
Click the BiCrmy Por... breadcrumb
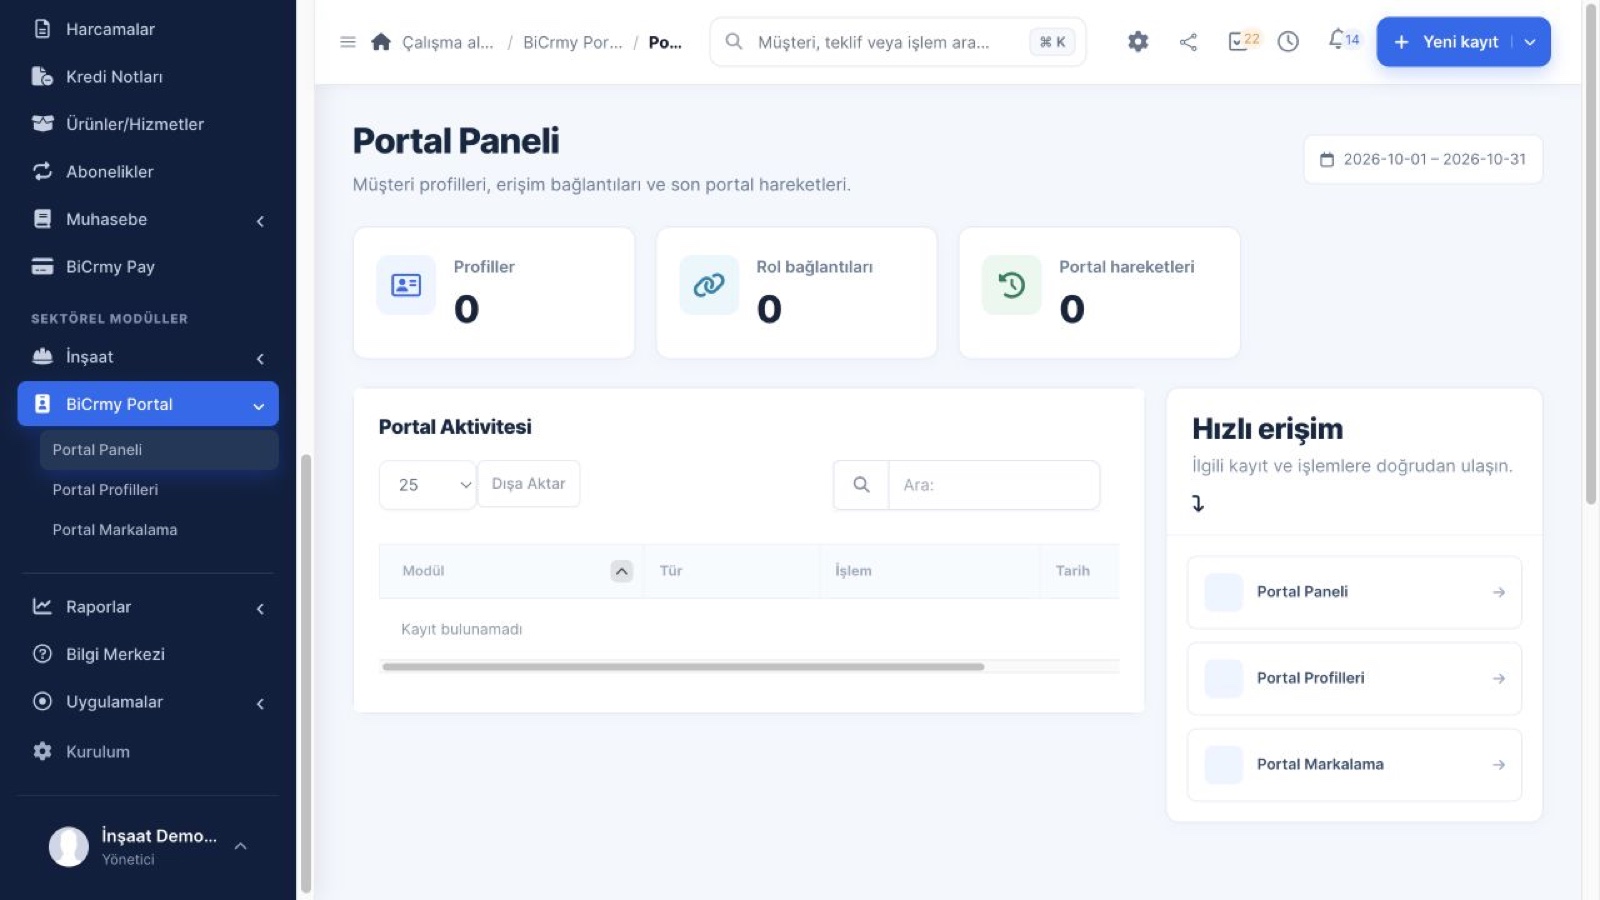(572, 42)
